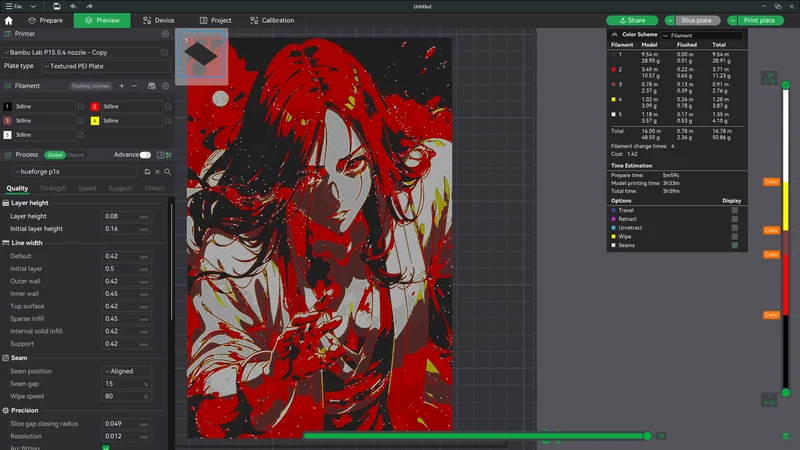
Task: Click Layer height value field
Action: (x=126, y=216)
